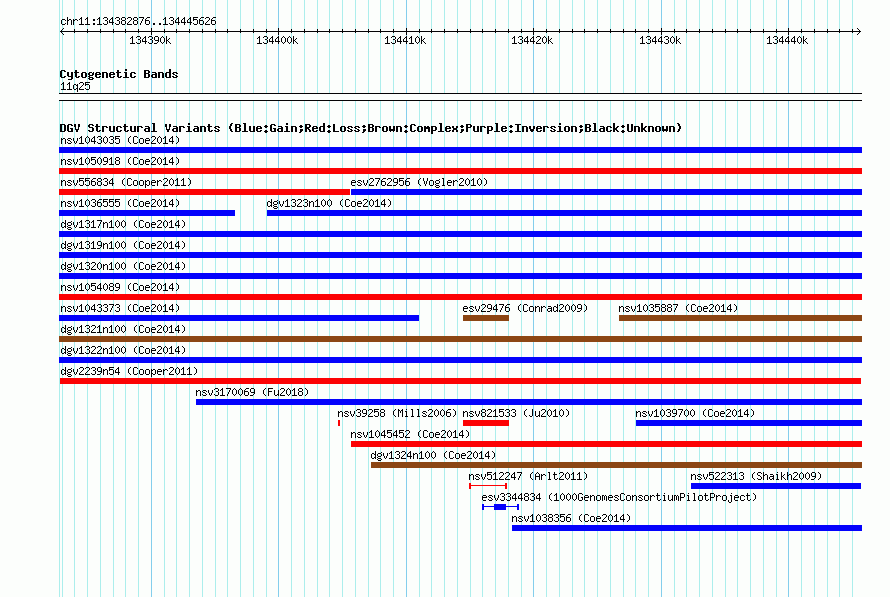Open esv2762956 (Vogler2010) variant label
This screenshot has height=597, width=890.
coord(419,182)
